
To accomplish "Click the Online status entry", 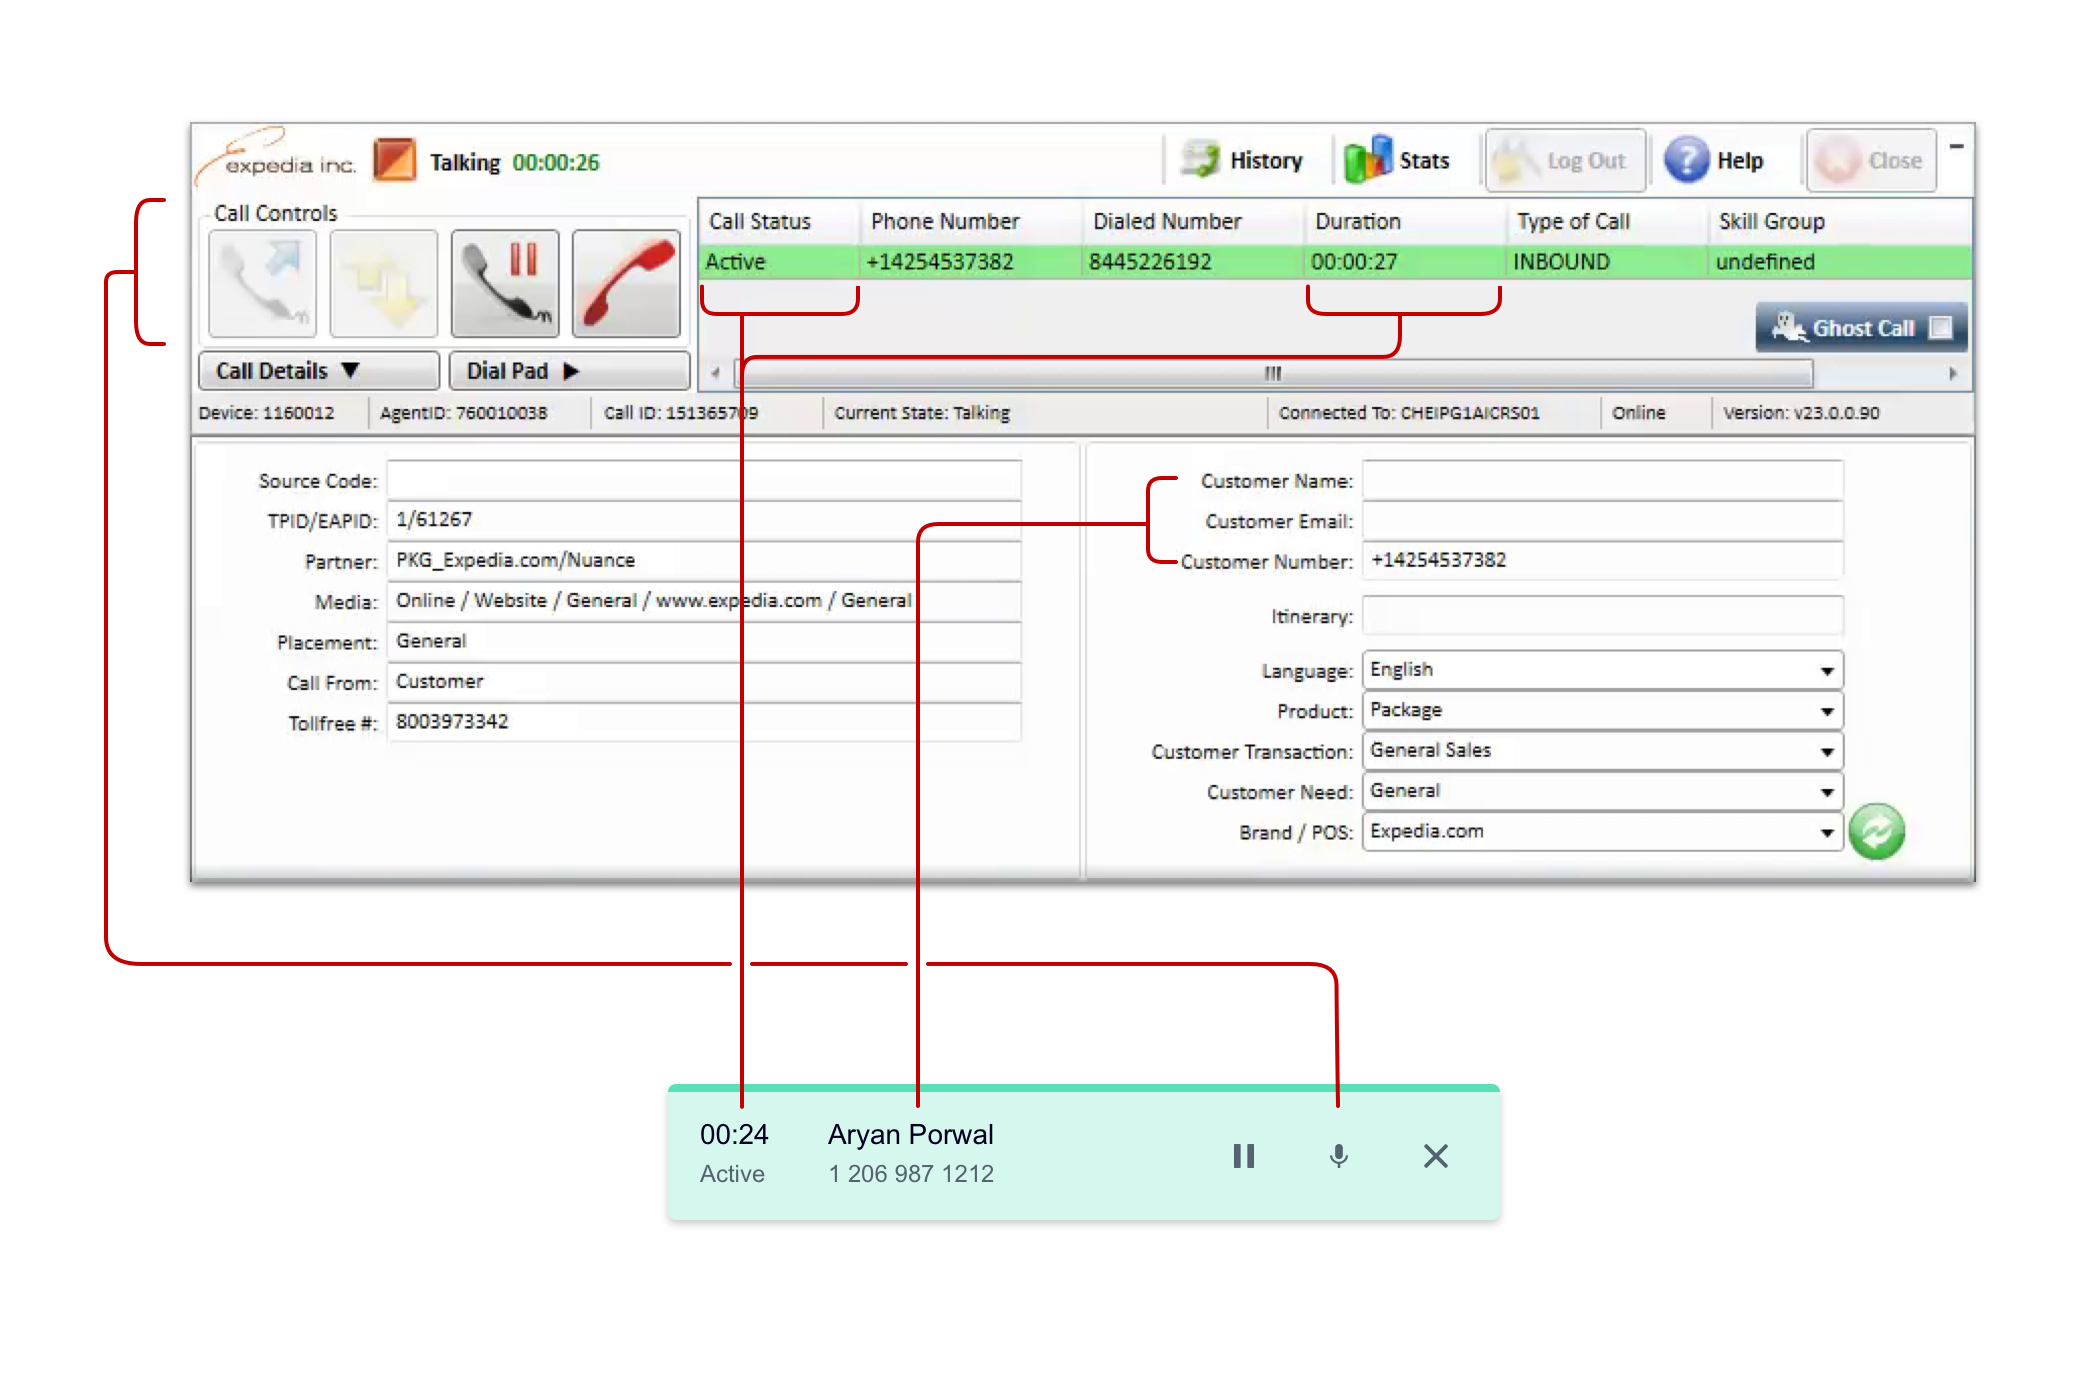I will click(1638, 413).
